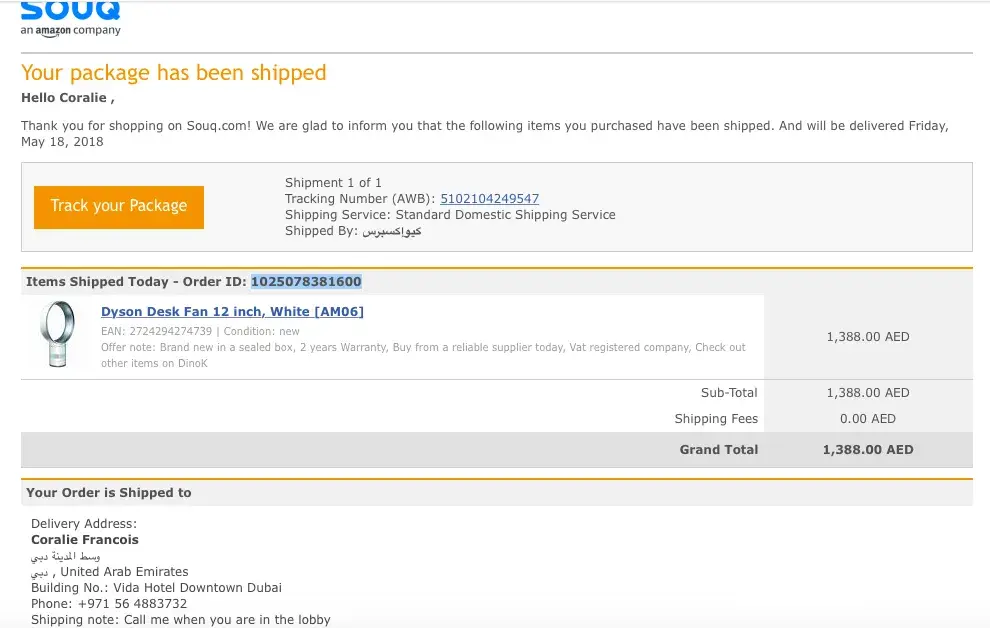Click the 'Your Order is Shipped to' header
Screen dimensions: 990x628
109,493
